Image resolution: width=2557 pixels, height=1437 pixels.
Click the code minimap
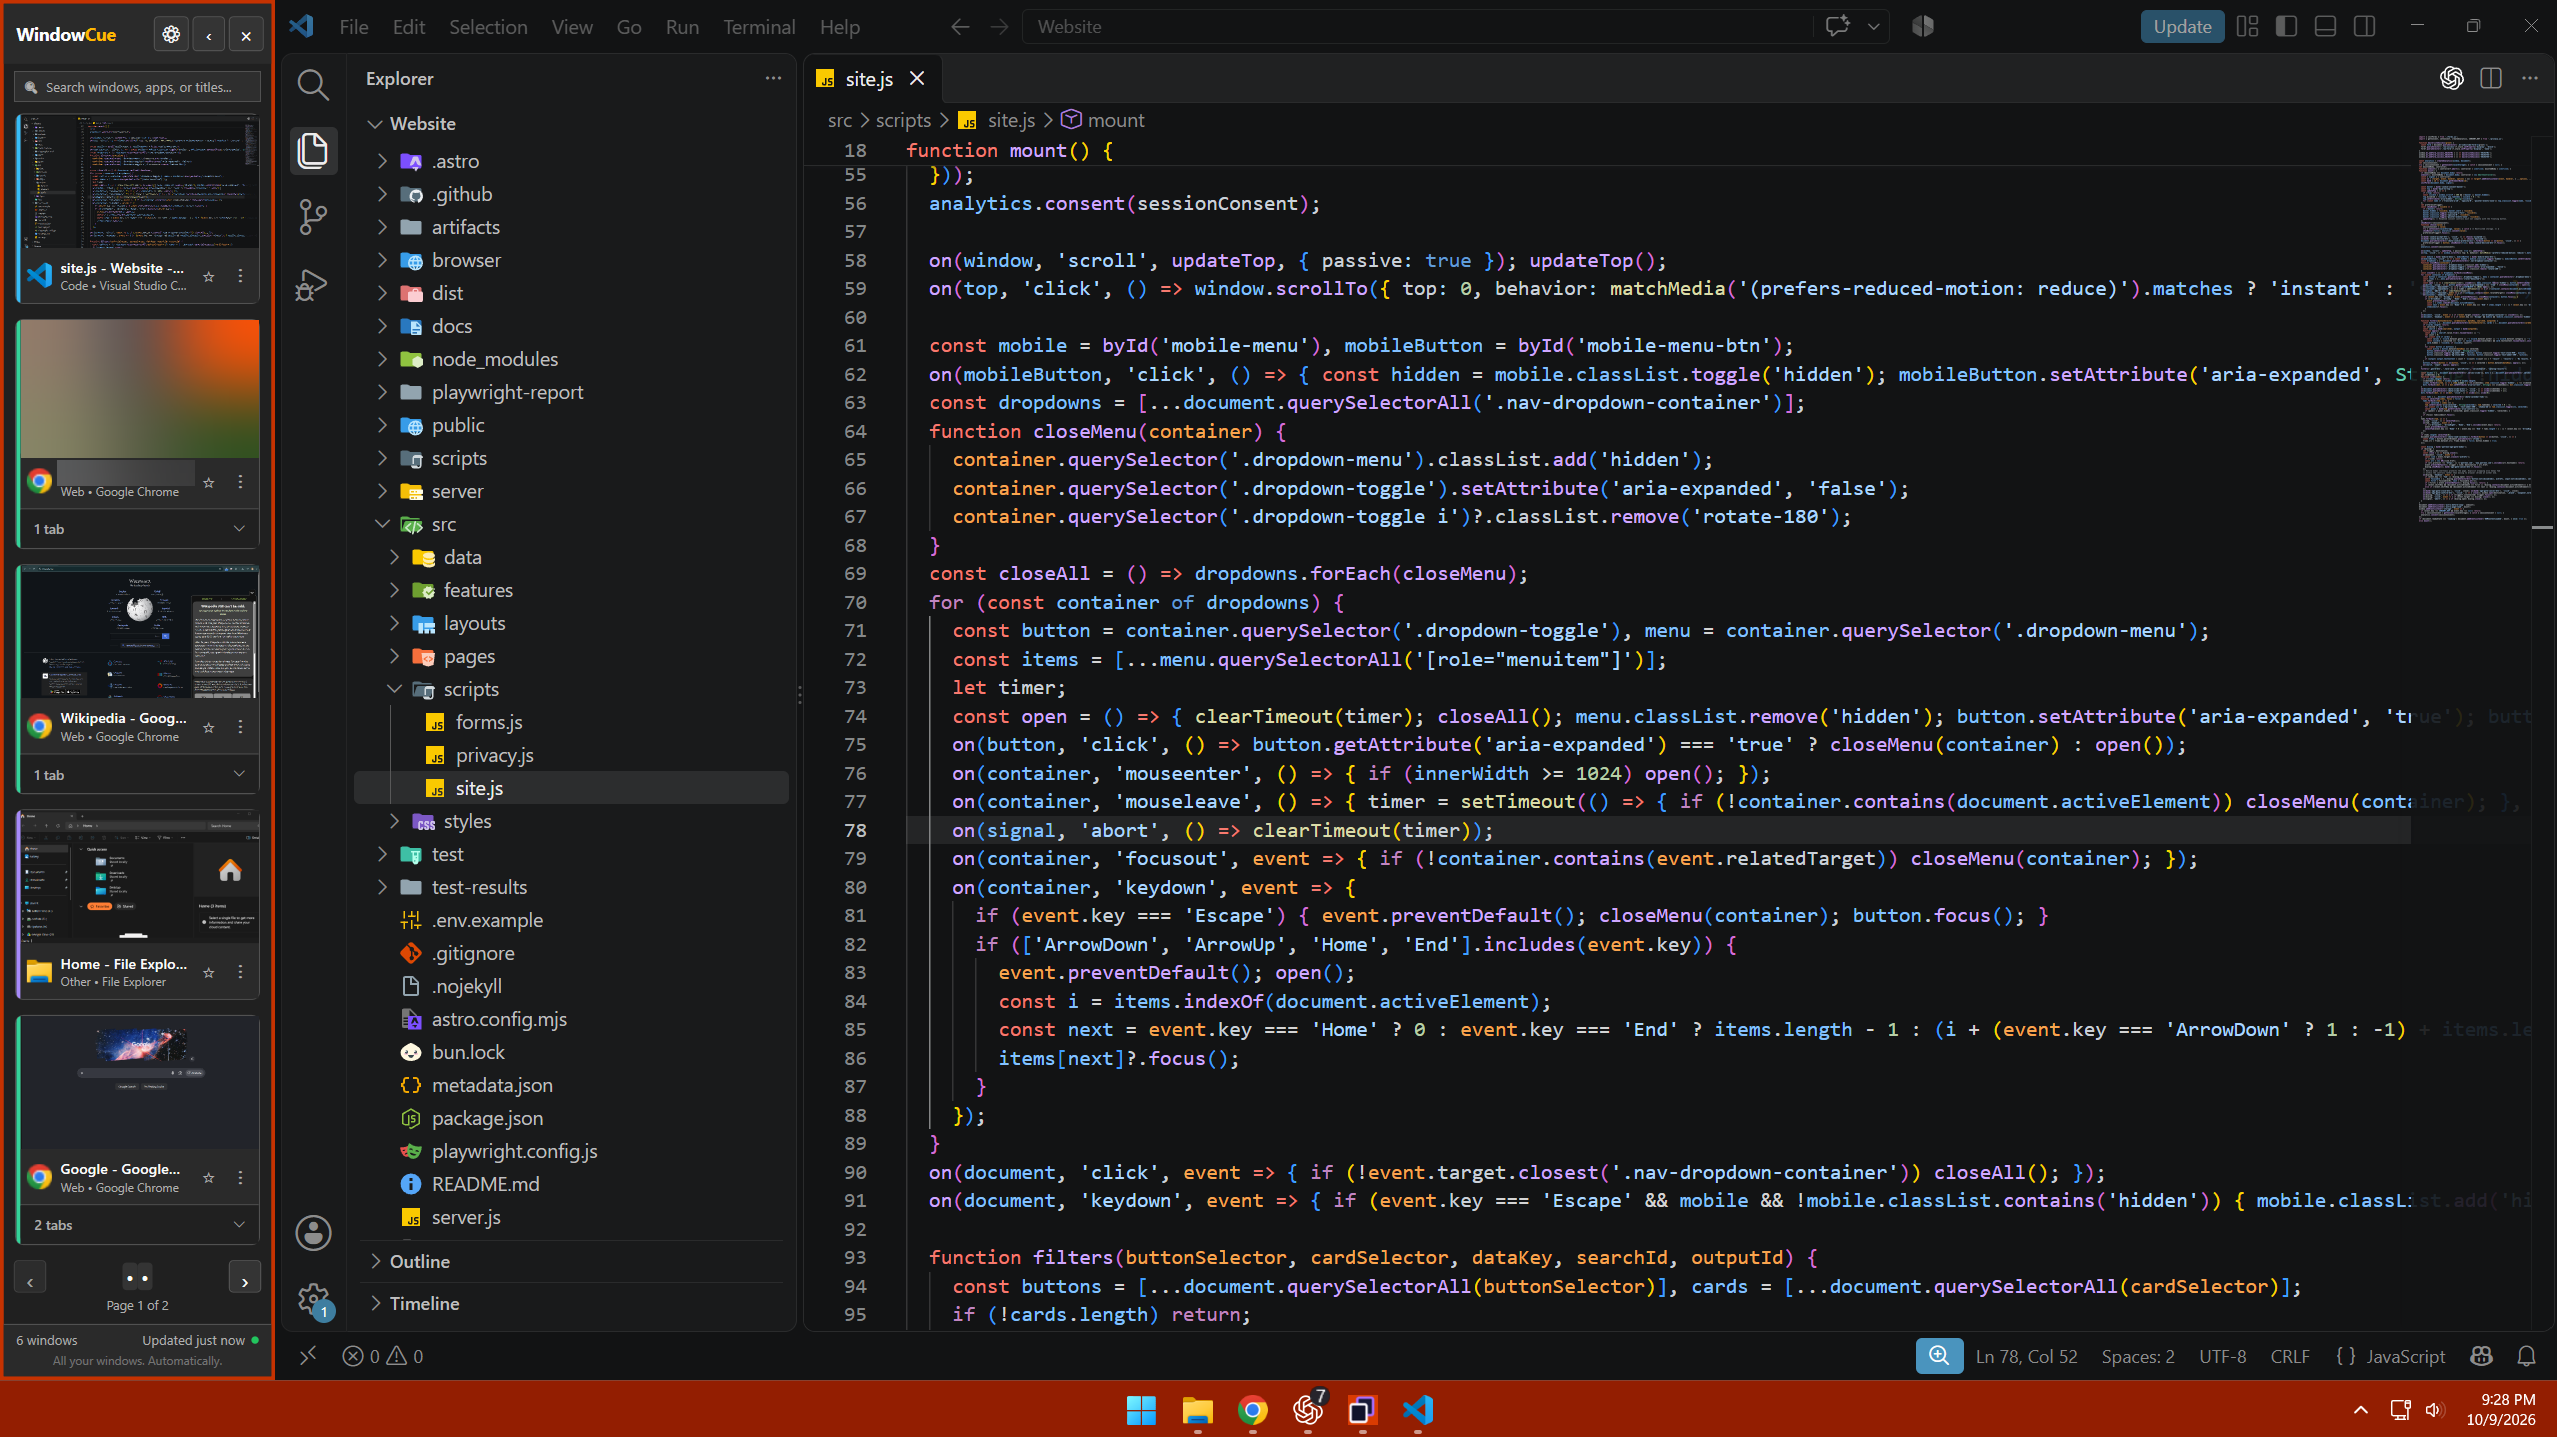(2474, 329)
